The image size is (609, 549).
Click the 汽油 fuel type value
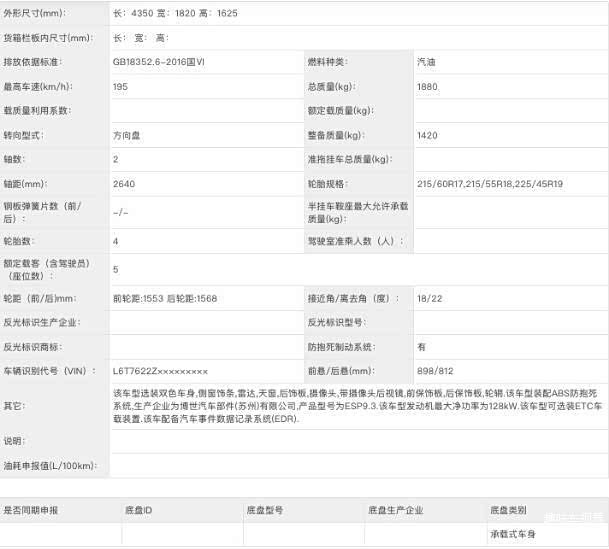tap(426, 62)
